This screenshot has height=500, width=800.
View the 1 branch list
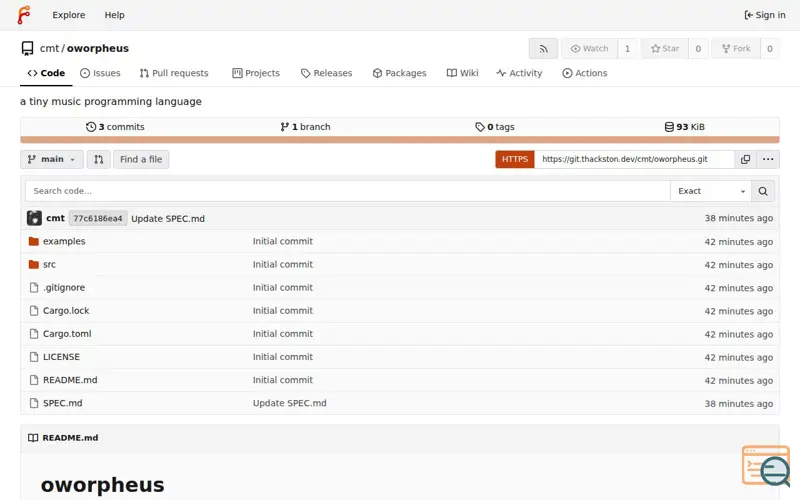click(x=305, y=127)
